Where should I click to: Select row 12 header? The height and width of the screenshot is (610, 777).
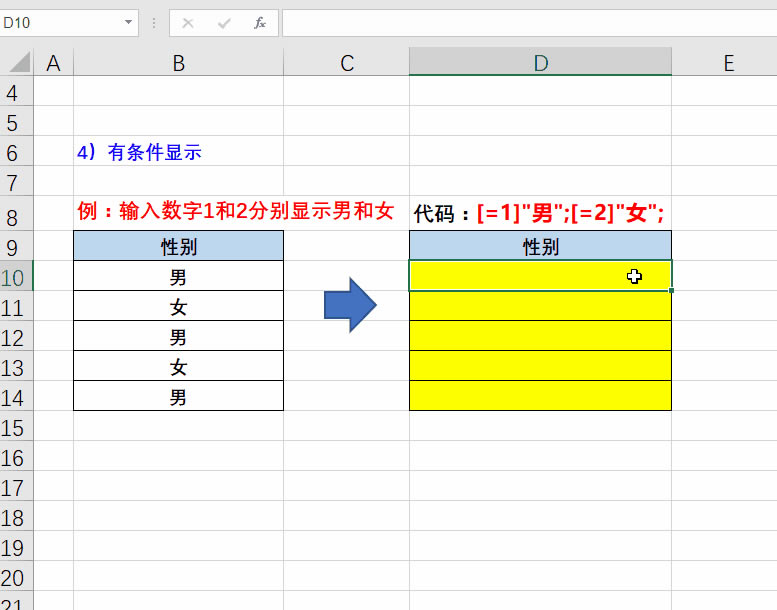[x=16, y=336]
